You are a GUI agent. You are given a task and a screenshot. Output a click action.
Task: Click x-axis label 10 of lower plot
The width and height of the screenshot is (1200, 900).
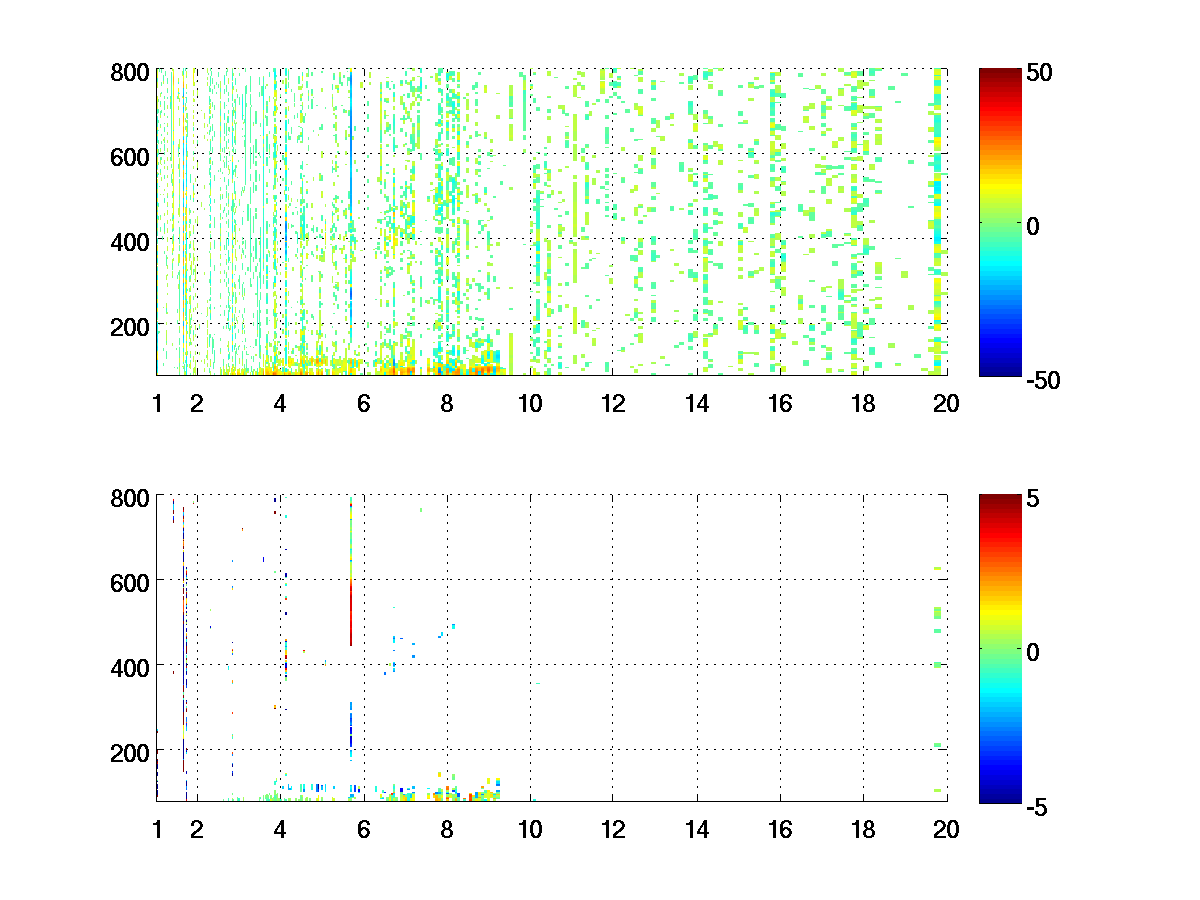[x=530, y=829]
